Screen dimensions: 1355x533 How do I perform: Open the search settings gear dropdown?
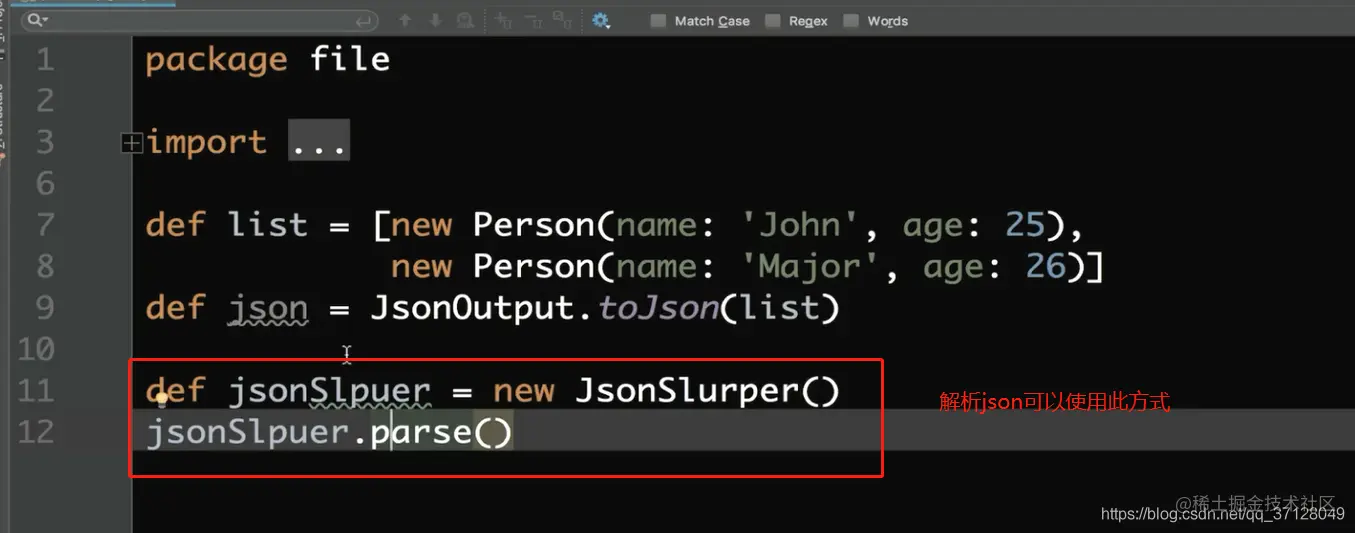pyautogui.click(x=601, y=20)
